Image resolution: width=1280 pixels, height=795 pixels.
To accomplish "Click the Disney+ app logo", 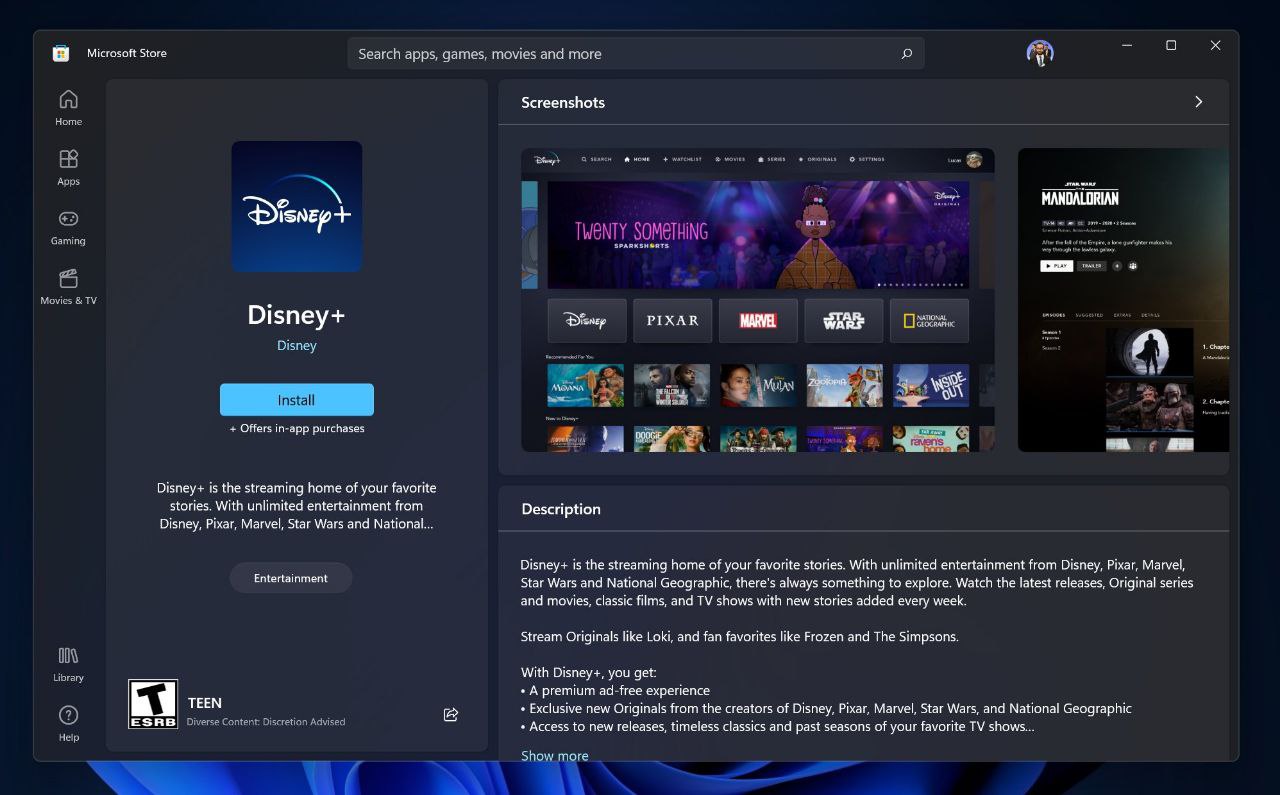I will tap(297, 206).
